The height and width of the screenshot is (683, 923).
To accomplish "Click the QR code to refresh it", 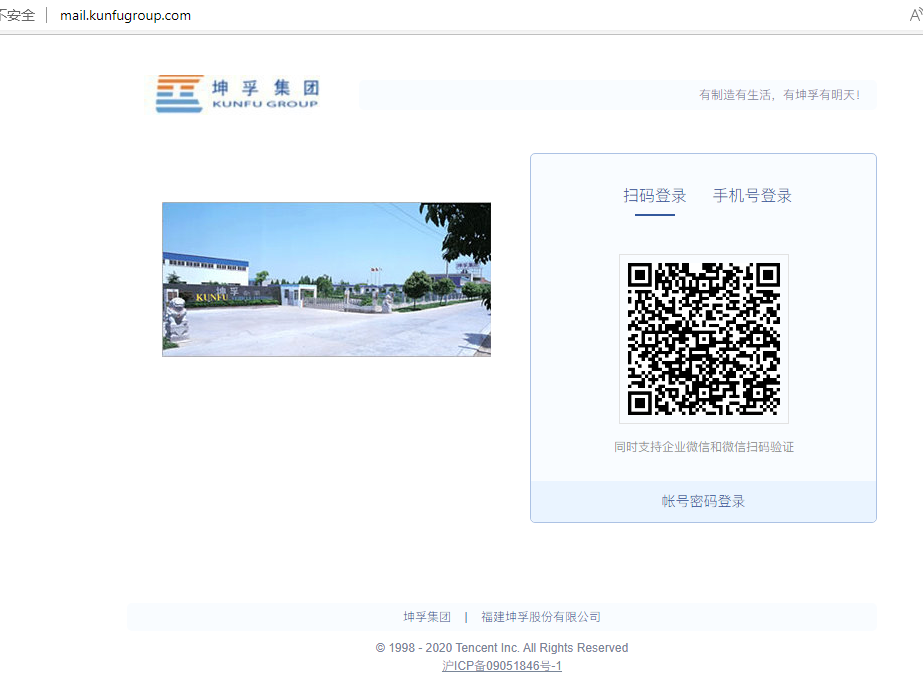I will (x=704, y=338).
